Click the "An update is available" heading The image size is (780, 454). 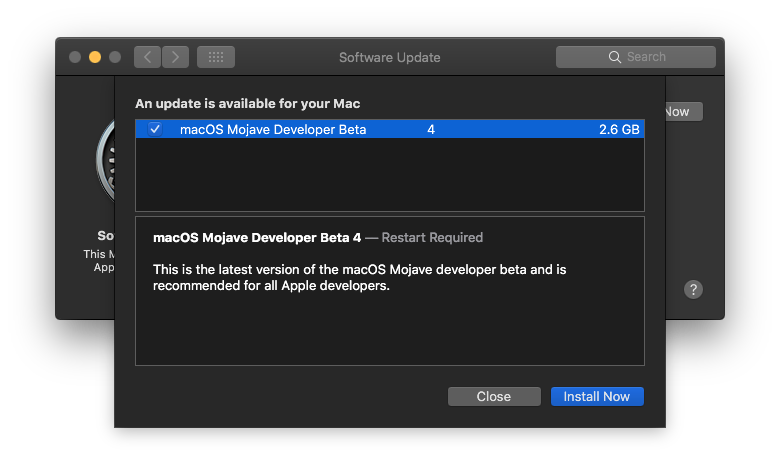248,103
